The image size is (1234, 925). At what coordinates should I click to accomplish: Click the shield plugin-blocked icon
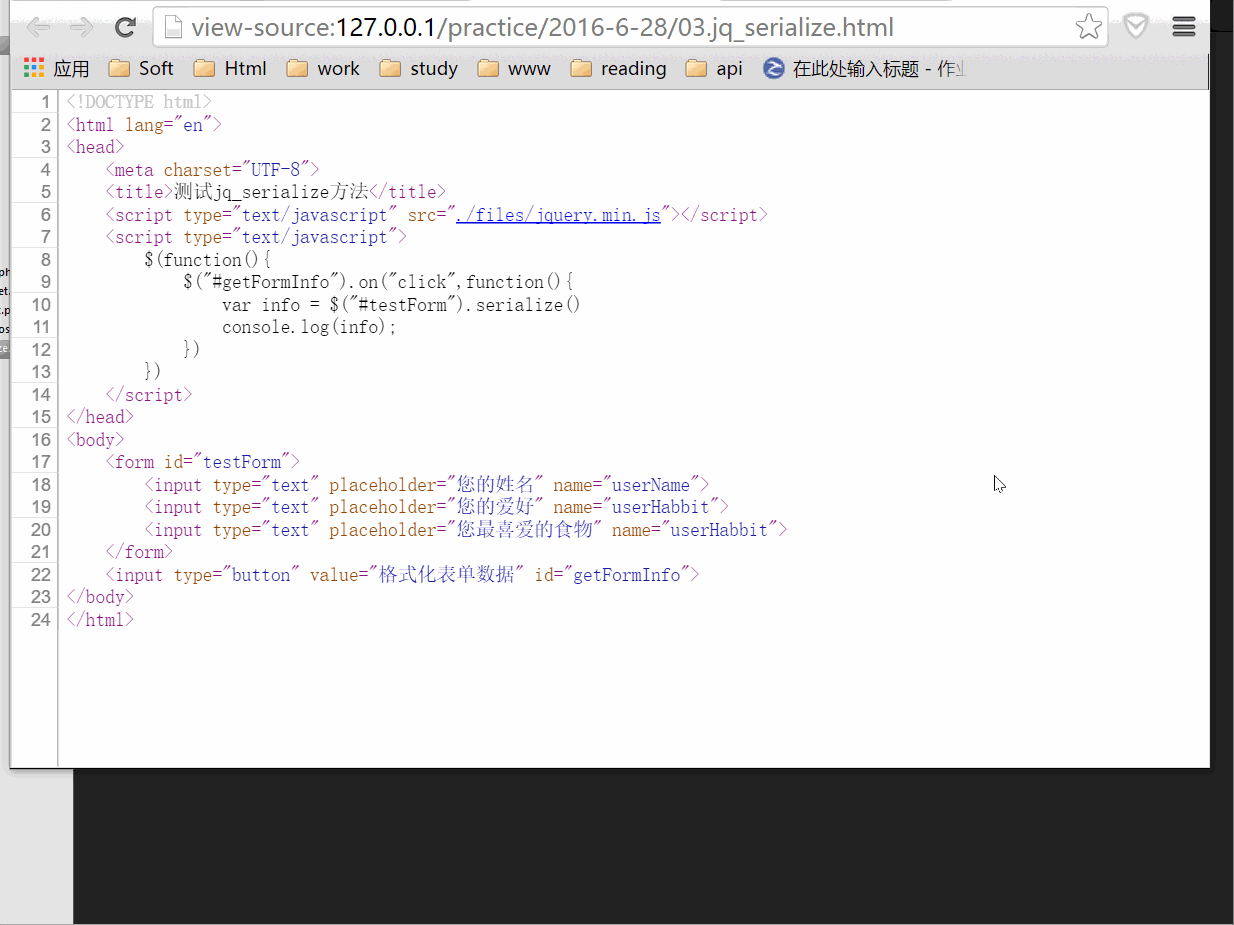click(x=1136, y=26)
